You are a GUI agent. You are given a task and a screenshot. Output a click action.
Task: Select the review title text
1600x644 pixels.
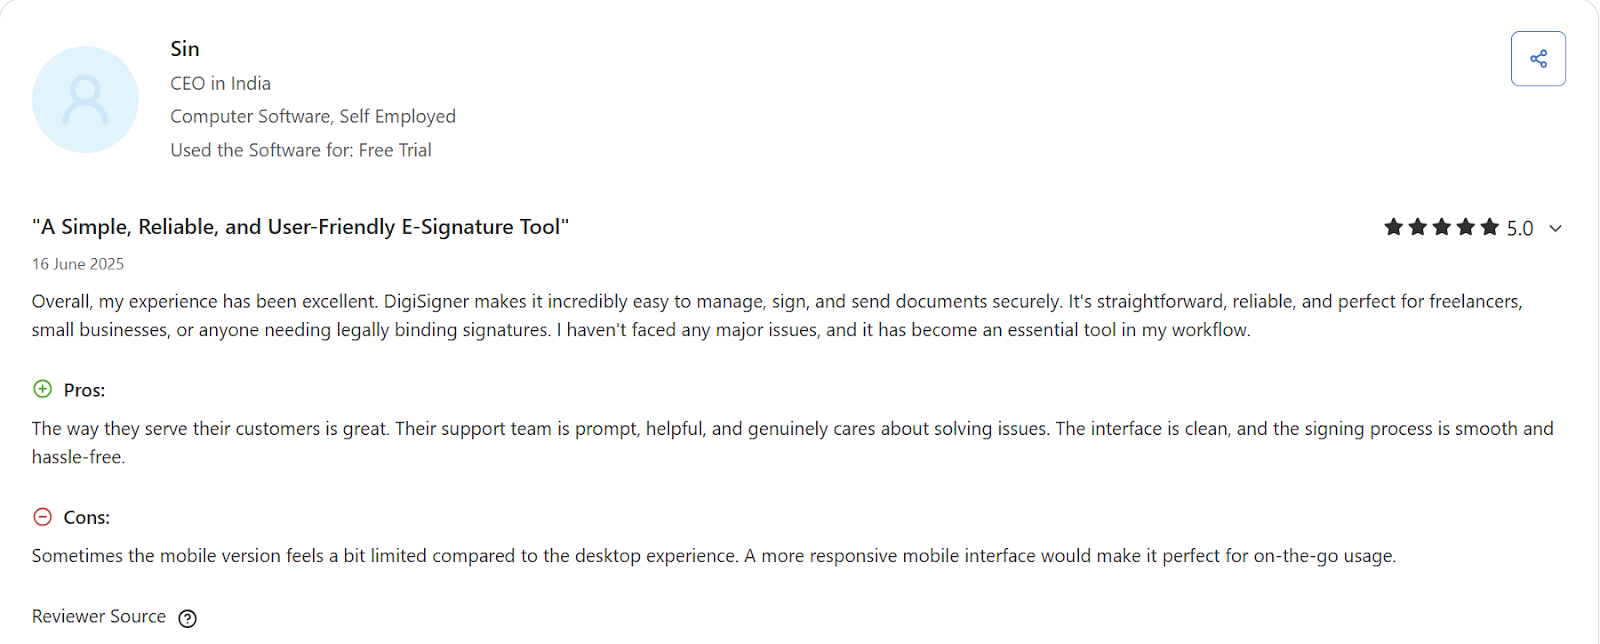(x=300, y=226)
